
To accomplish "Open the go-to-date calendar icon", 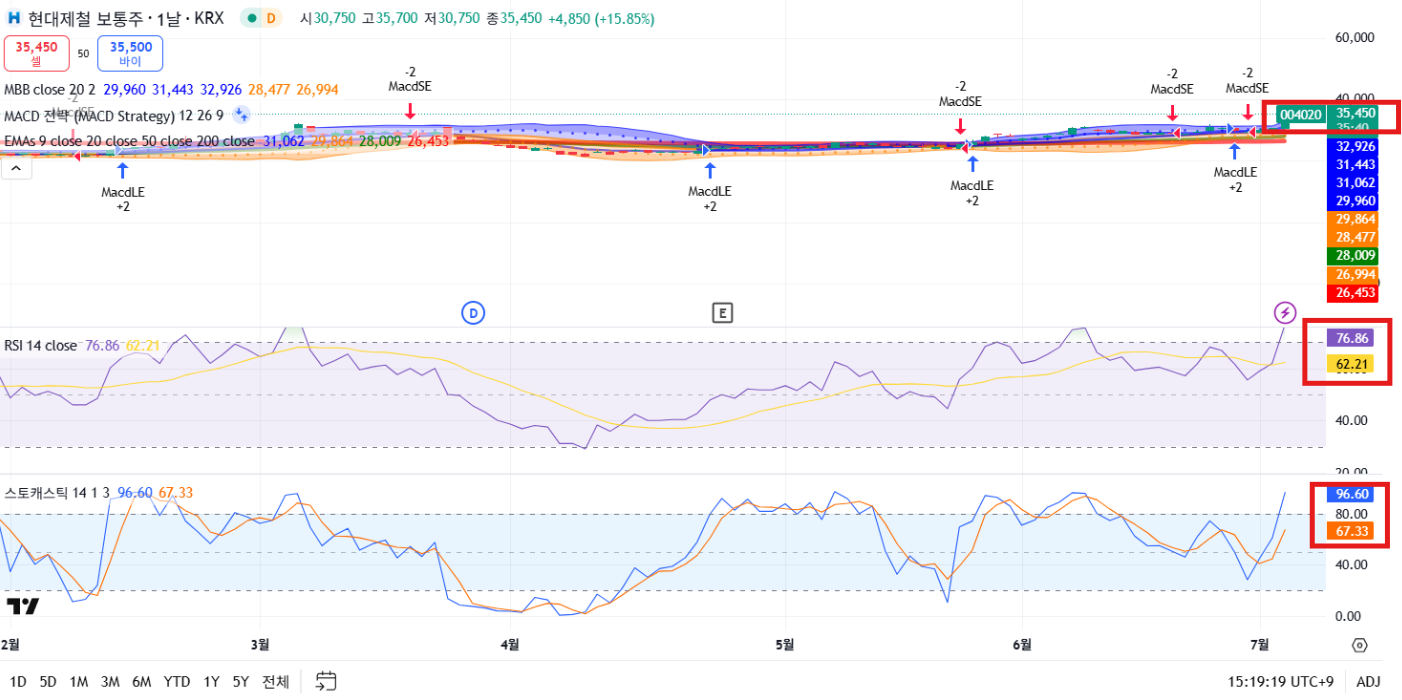I will point(326,682).
